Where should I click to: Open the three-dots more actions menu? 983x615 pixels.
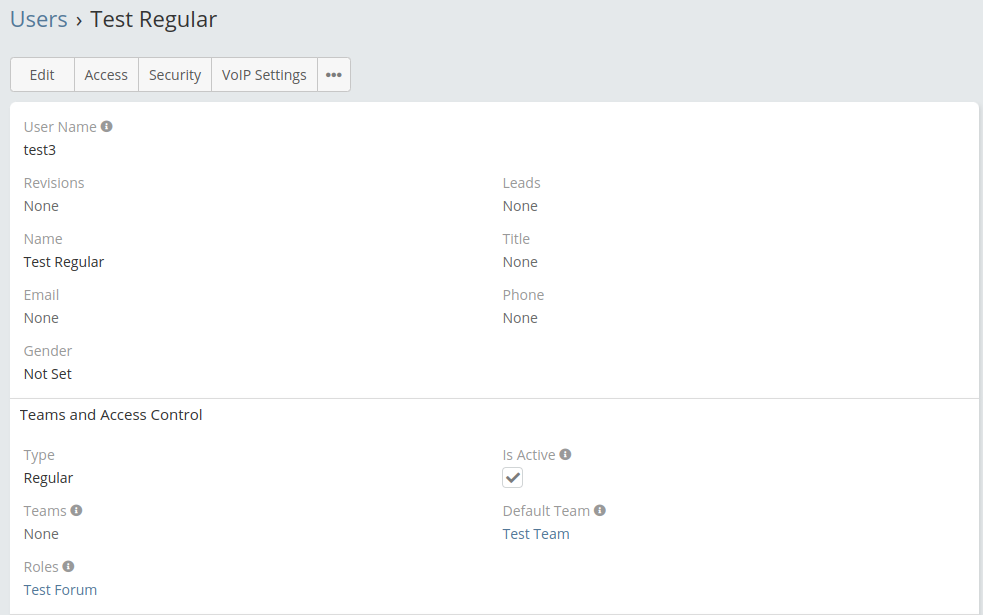click(334, 75)
